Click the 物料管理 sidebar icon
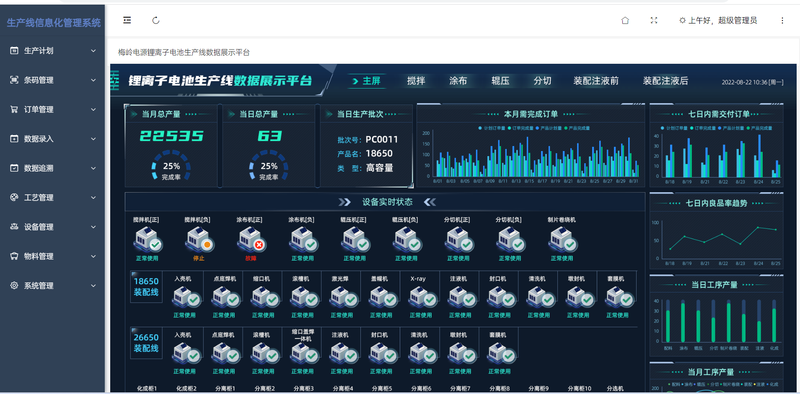This screenshot has width=800, height=394. pos(14,256)
